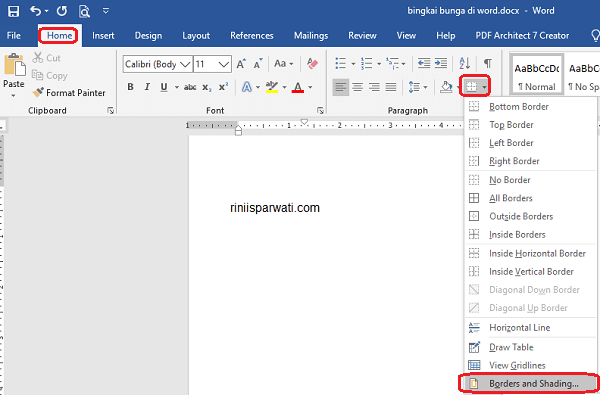600x395 pixels.
Task: Open the Layout tab
Action: click(196, 36)
